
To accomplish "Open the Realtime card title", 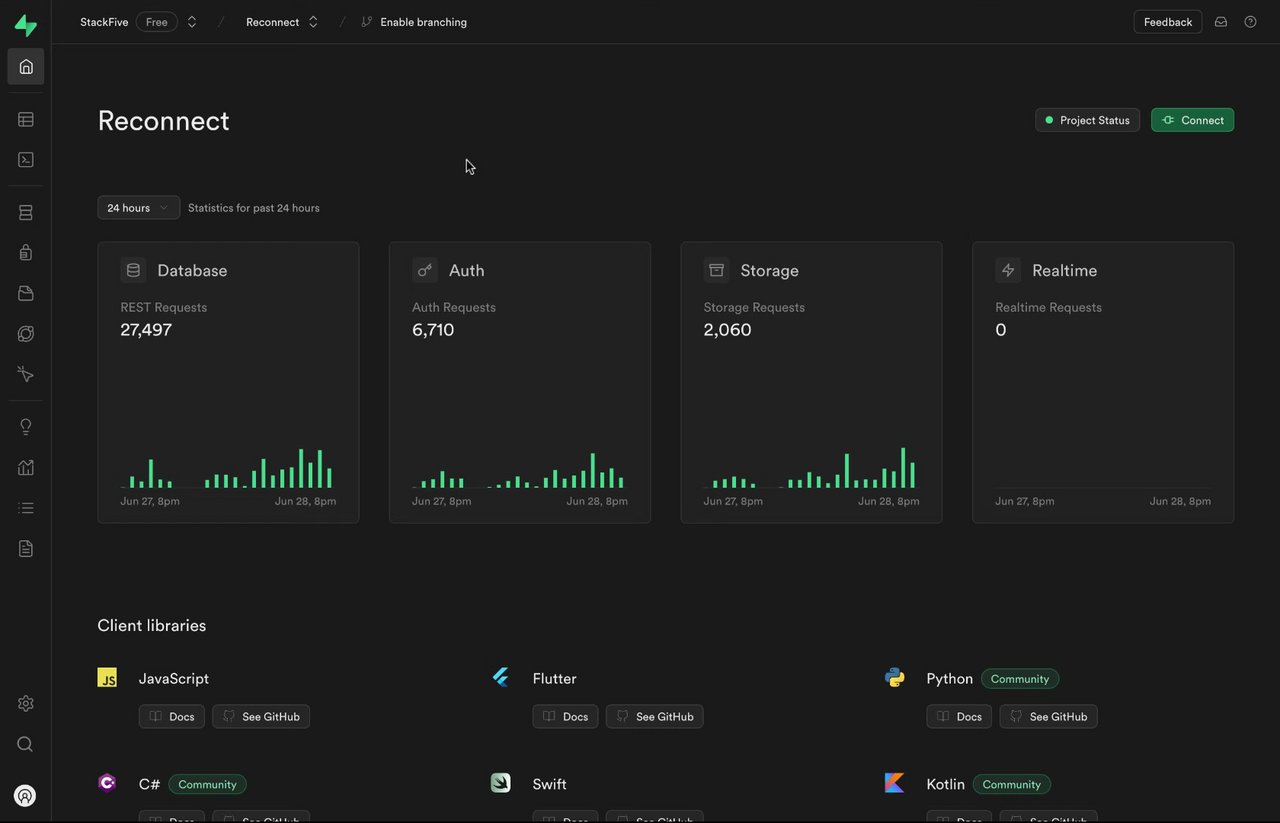I will (1065, 270).
